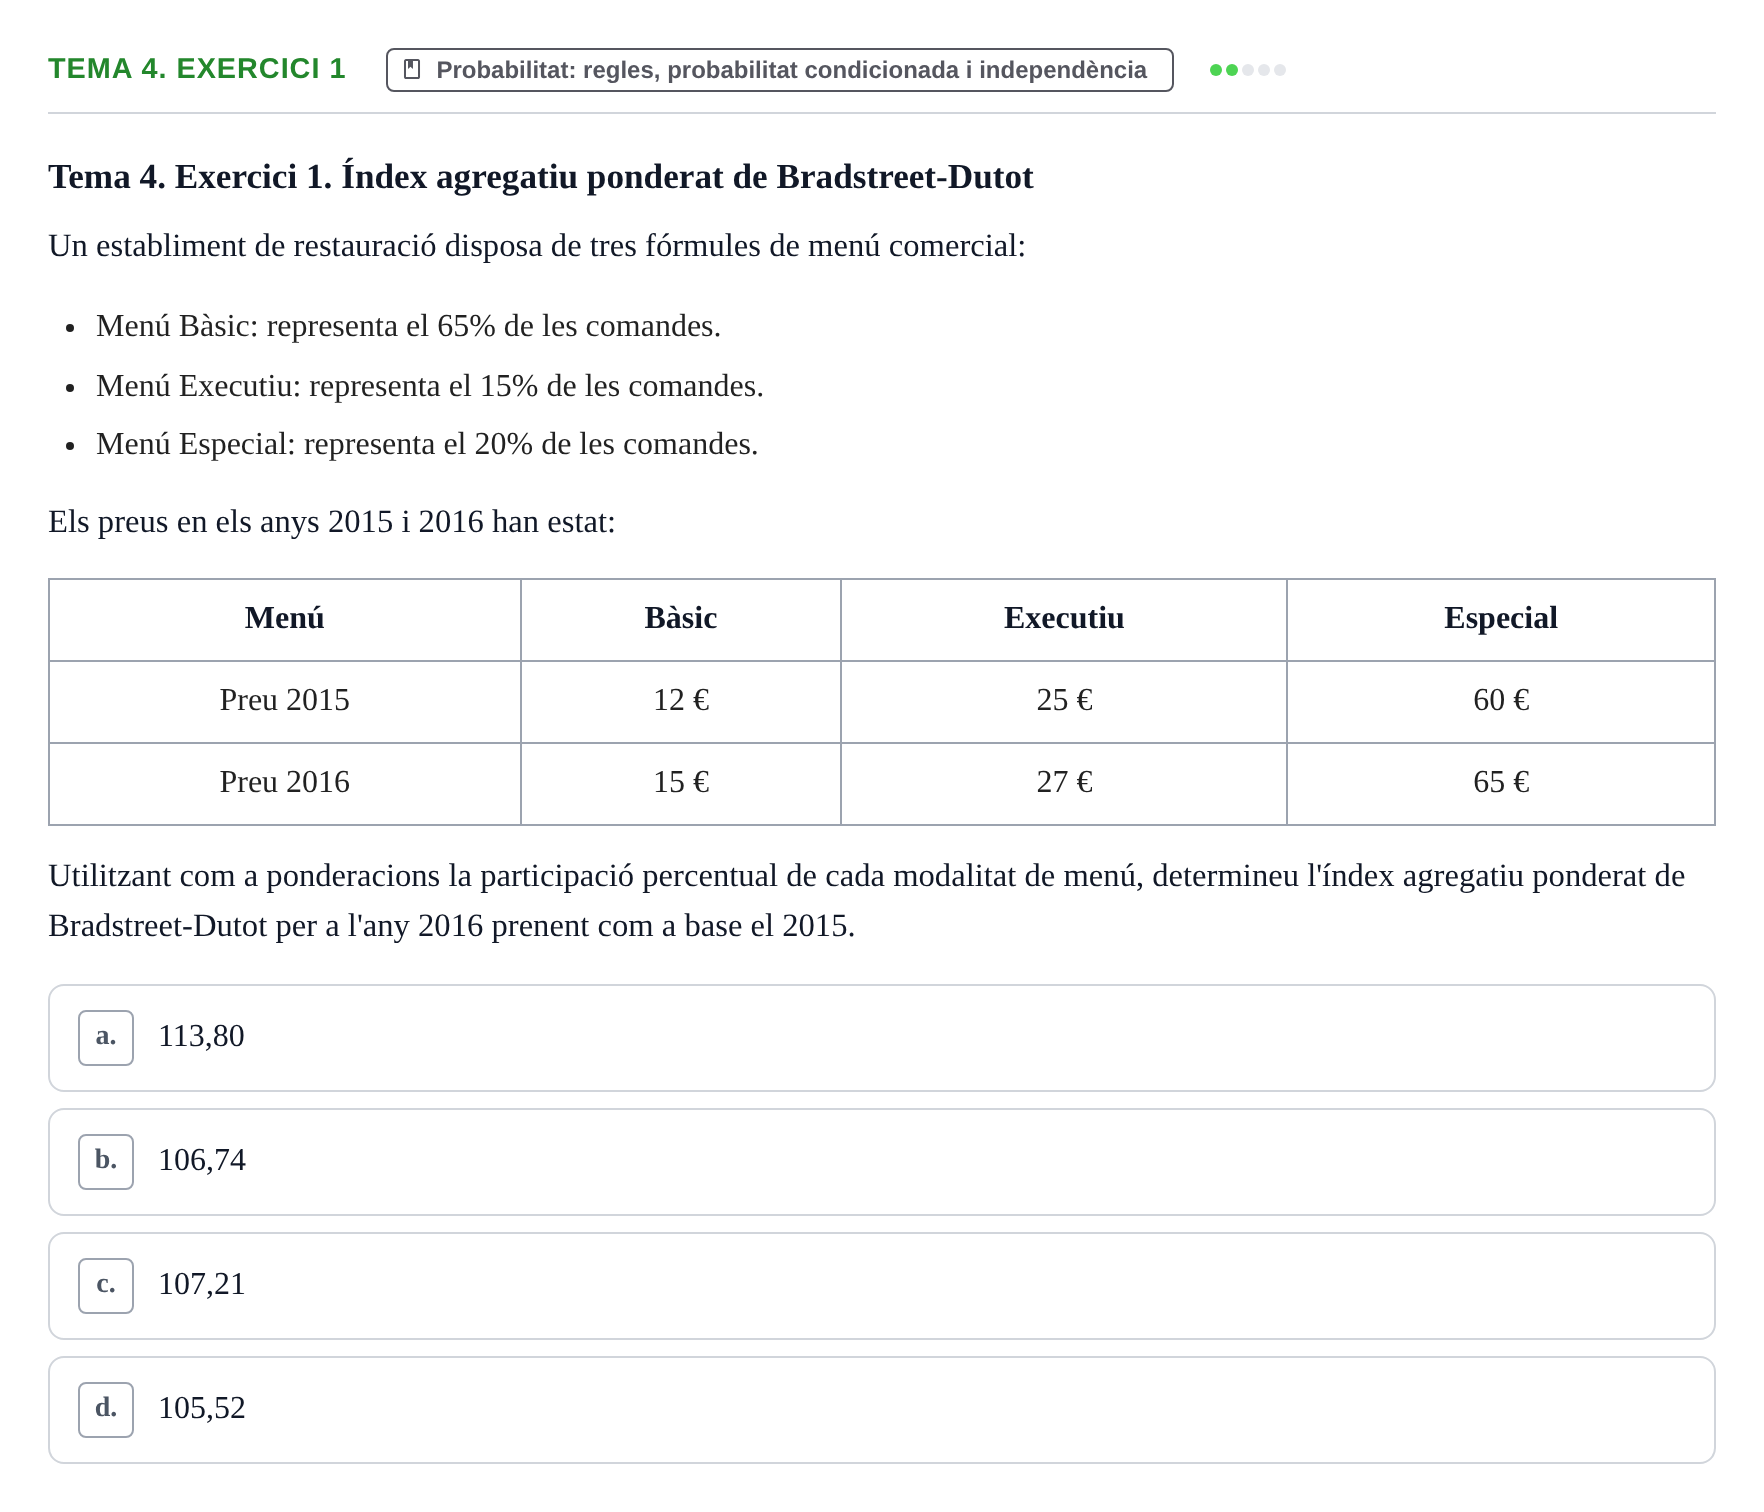The image size is (1764, 1512).
Task: Click the Menú Especial bullet line
Action: click(427, 444)
